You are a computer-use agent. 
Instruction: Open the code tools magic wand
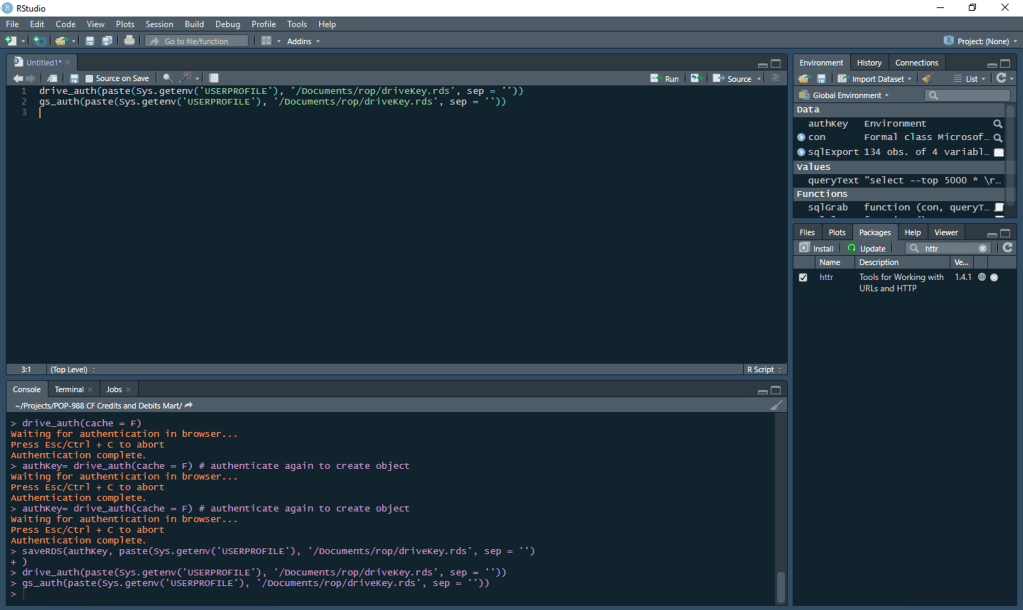[x=185, y=78]
